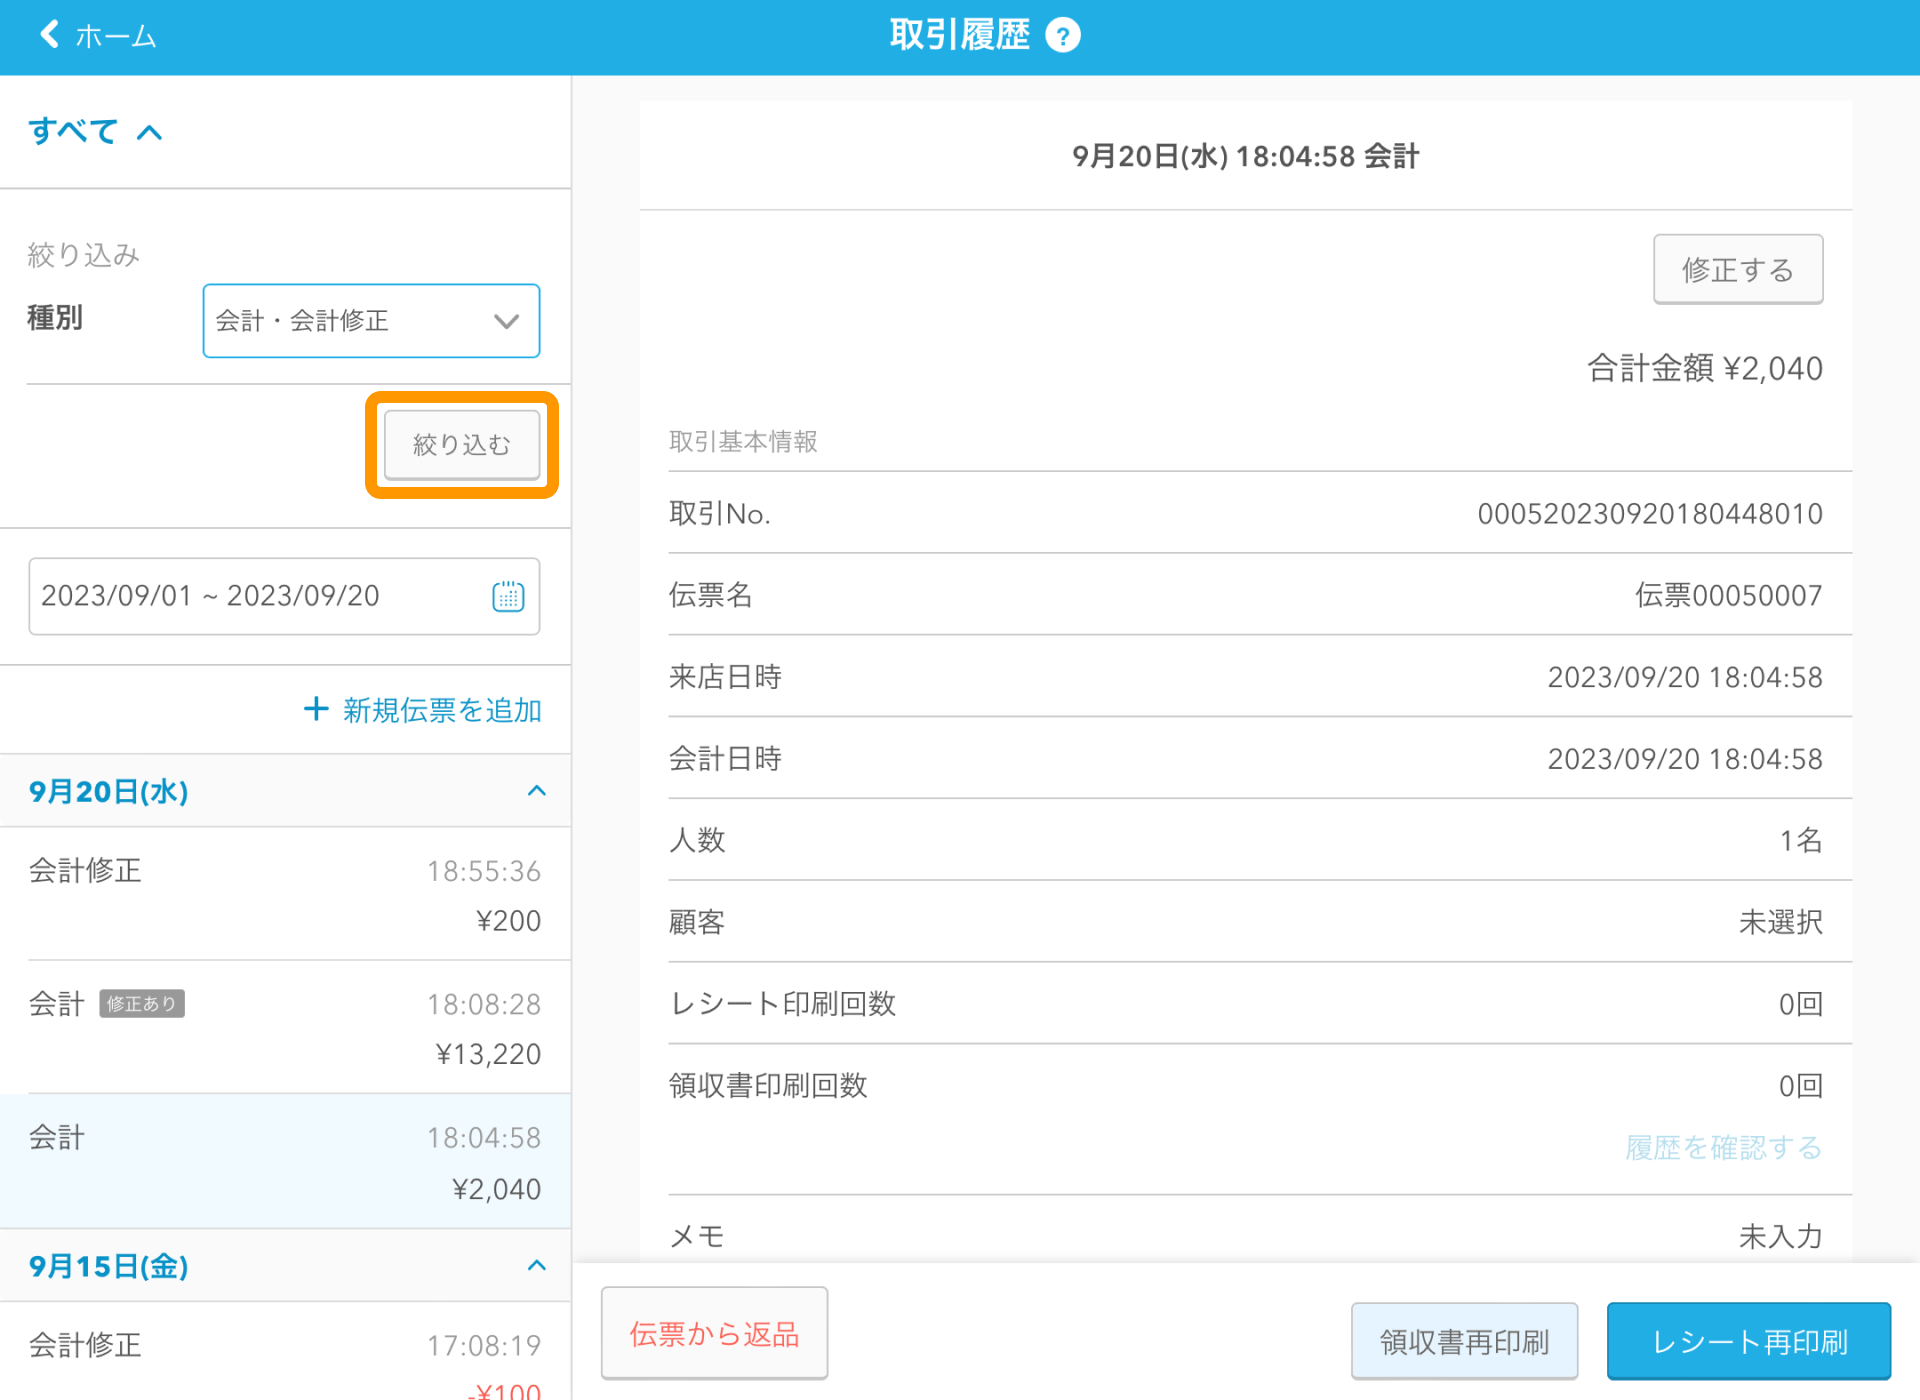Click the calendar icon in date range

click(508, 596)
